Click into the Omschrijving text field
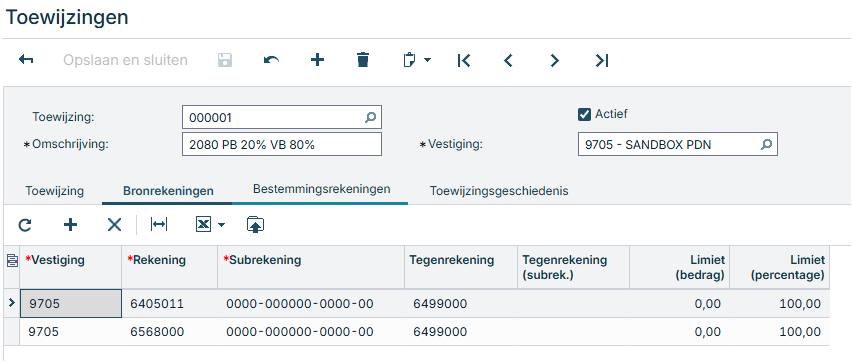853x363 pixels. [282, 145]
